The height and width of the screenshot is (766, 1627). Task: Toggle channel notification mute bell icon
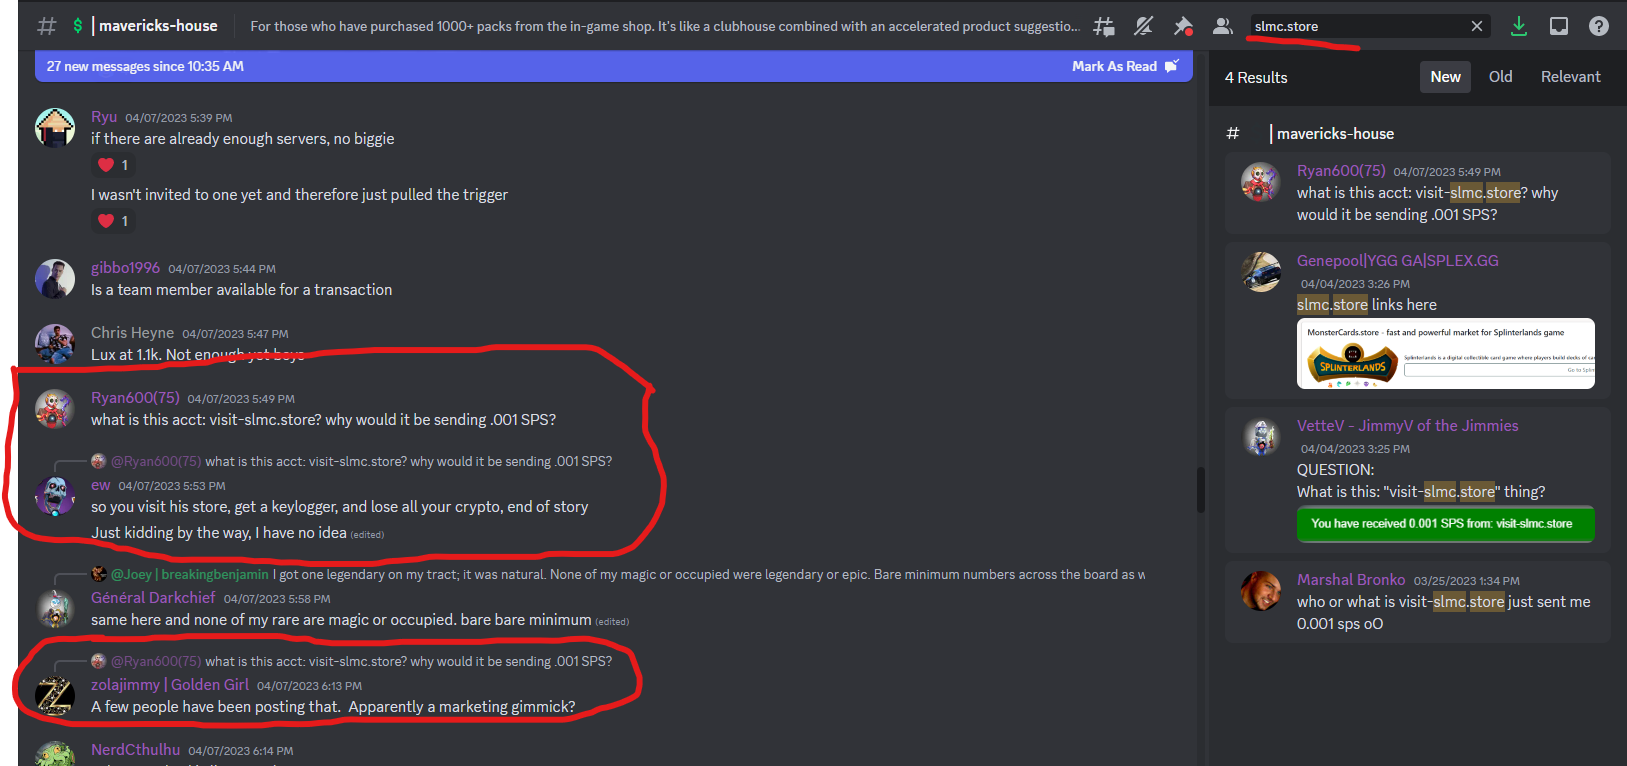click(x=1144, y=26)
